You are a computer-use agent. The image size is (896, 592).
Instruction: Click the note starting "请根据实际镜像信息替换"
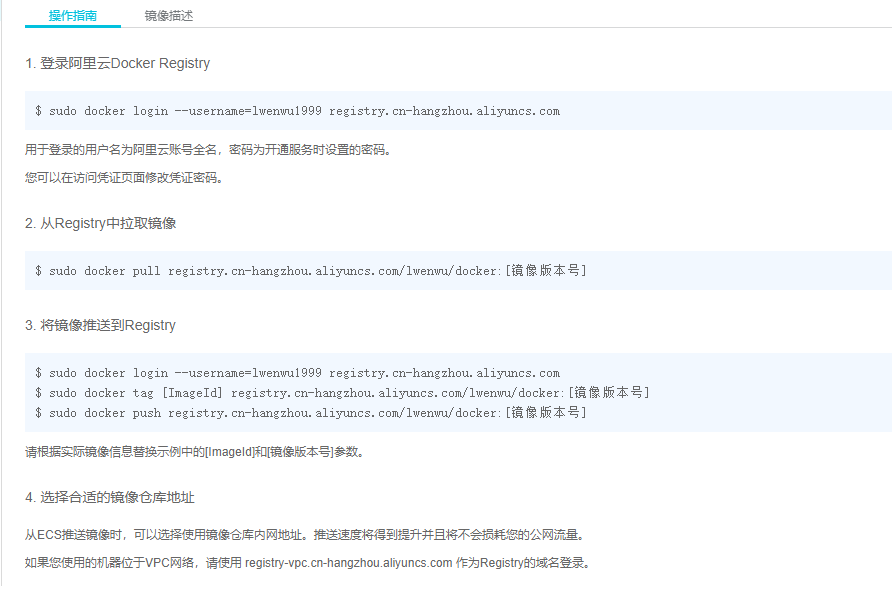195,452
